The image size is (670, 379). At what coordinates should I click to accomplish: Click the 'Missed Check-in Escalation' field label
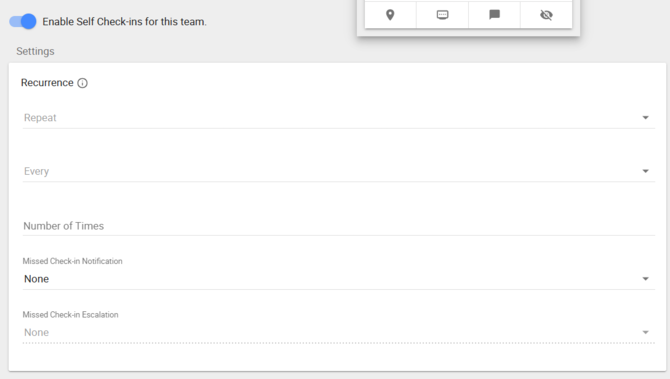tap(71, 314)
